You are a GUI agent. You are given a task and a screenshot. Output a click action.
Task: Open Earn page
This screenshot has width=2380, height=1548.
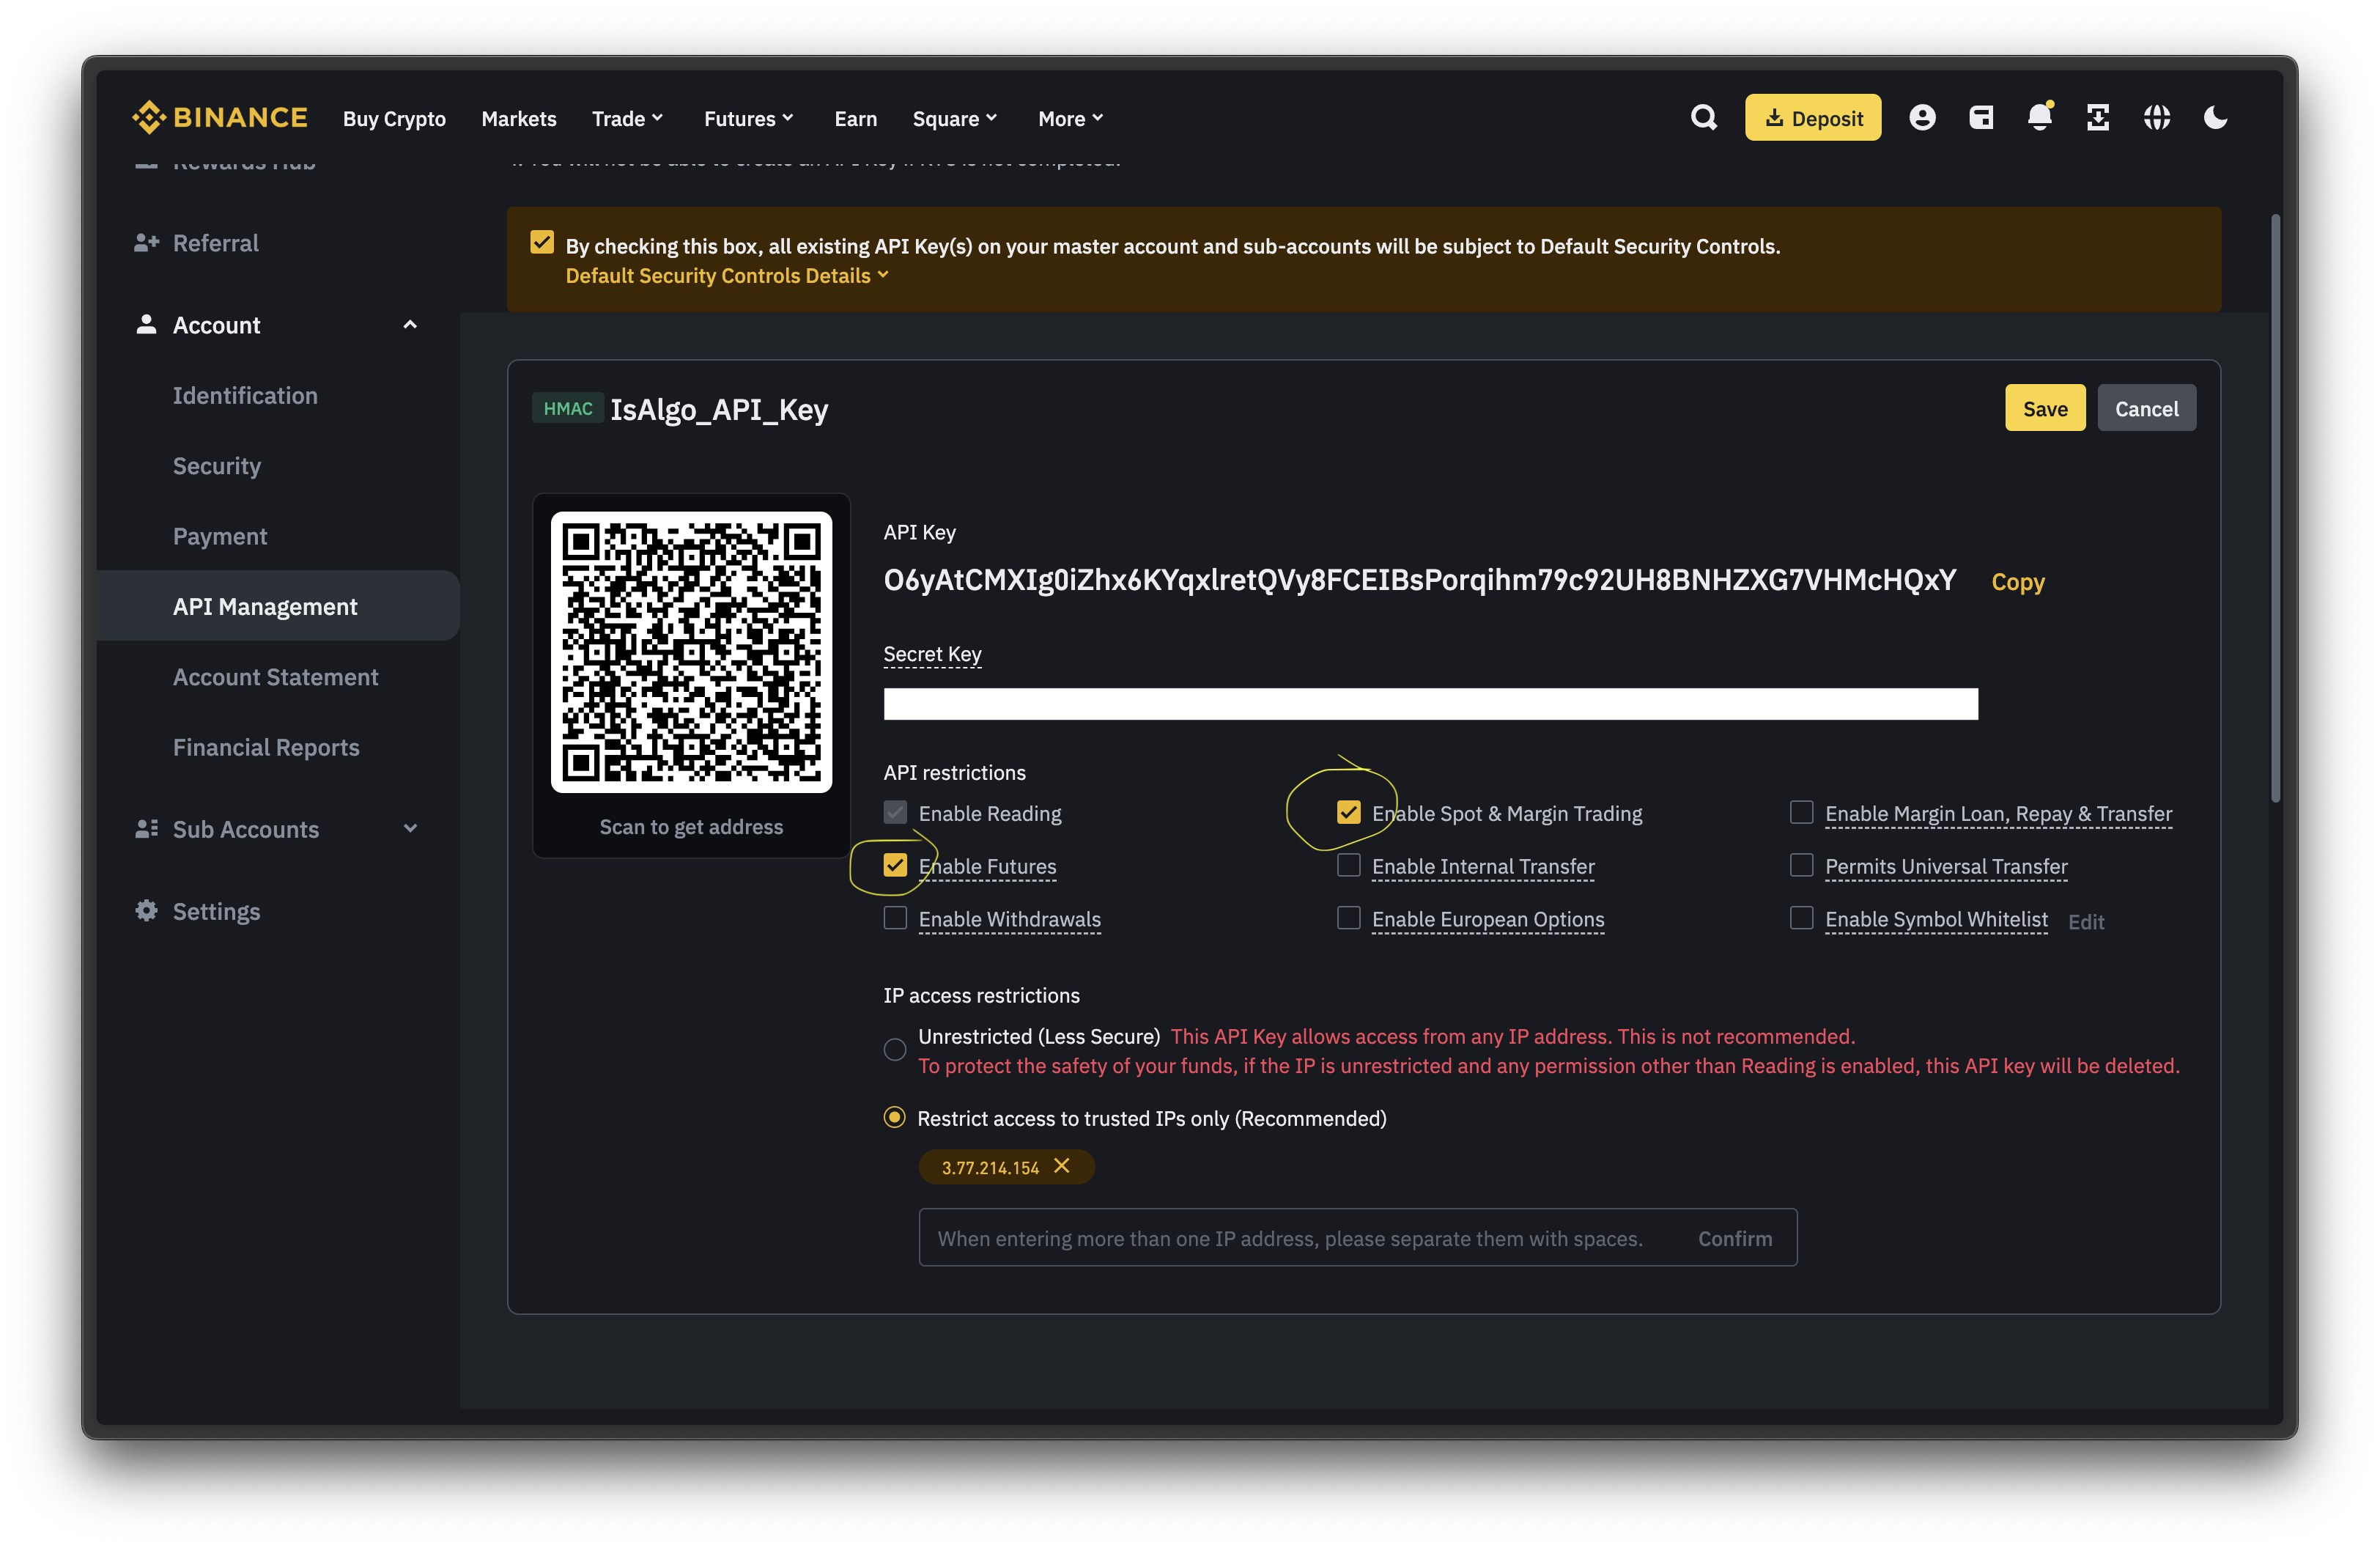[856, 118]
